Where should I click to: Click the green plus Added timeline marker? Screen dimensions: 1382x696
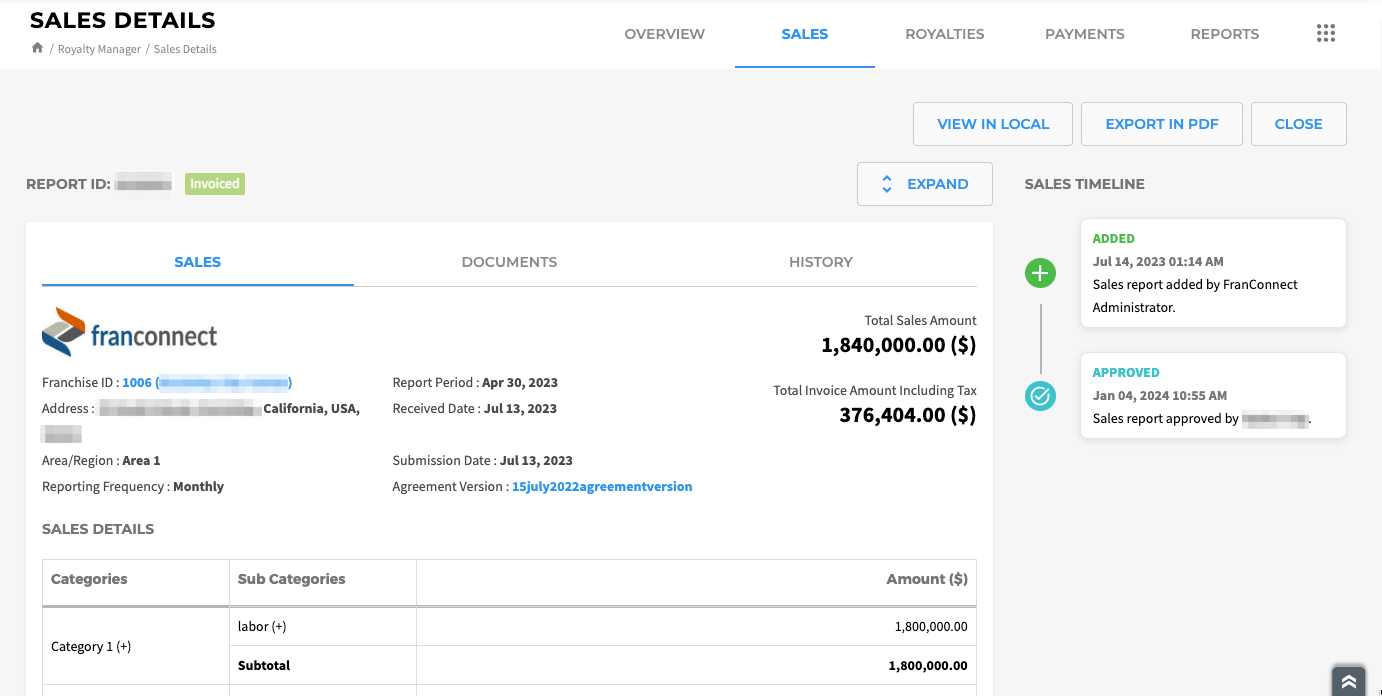(1041, 272)
